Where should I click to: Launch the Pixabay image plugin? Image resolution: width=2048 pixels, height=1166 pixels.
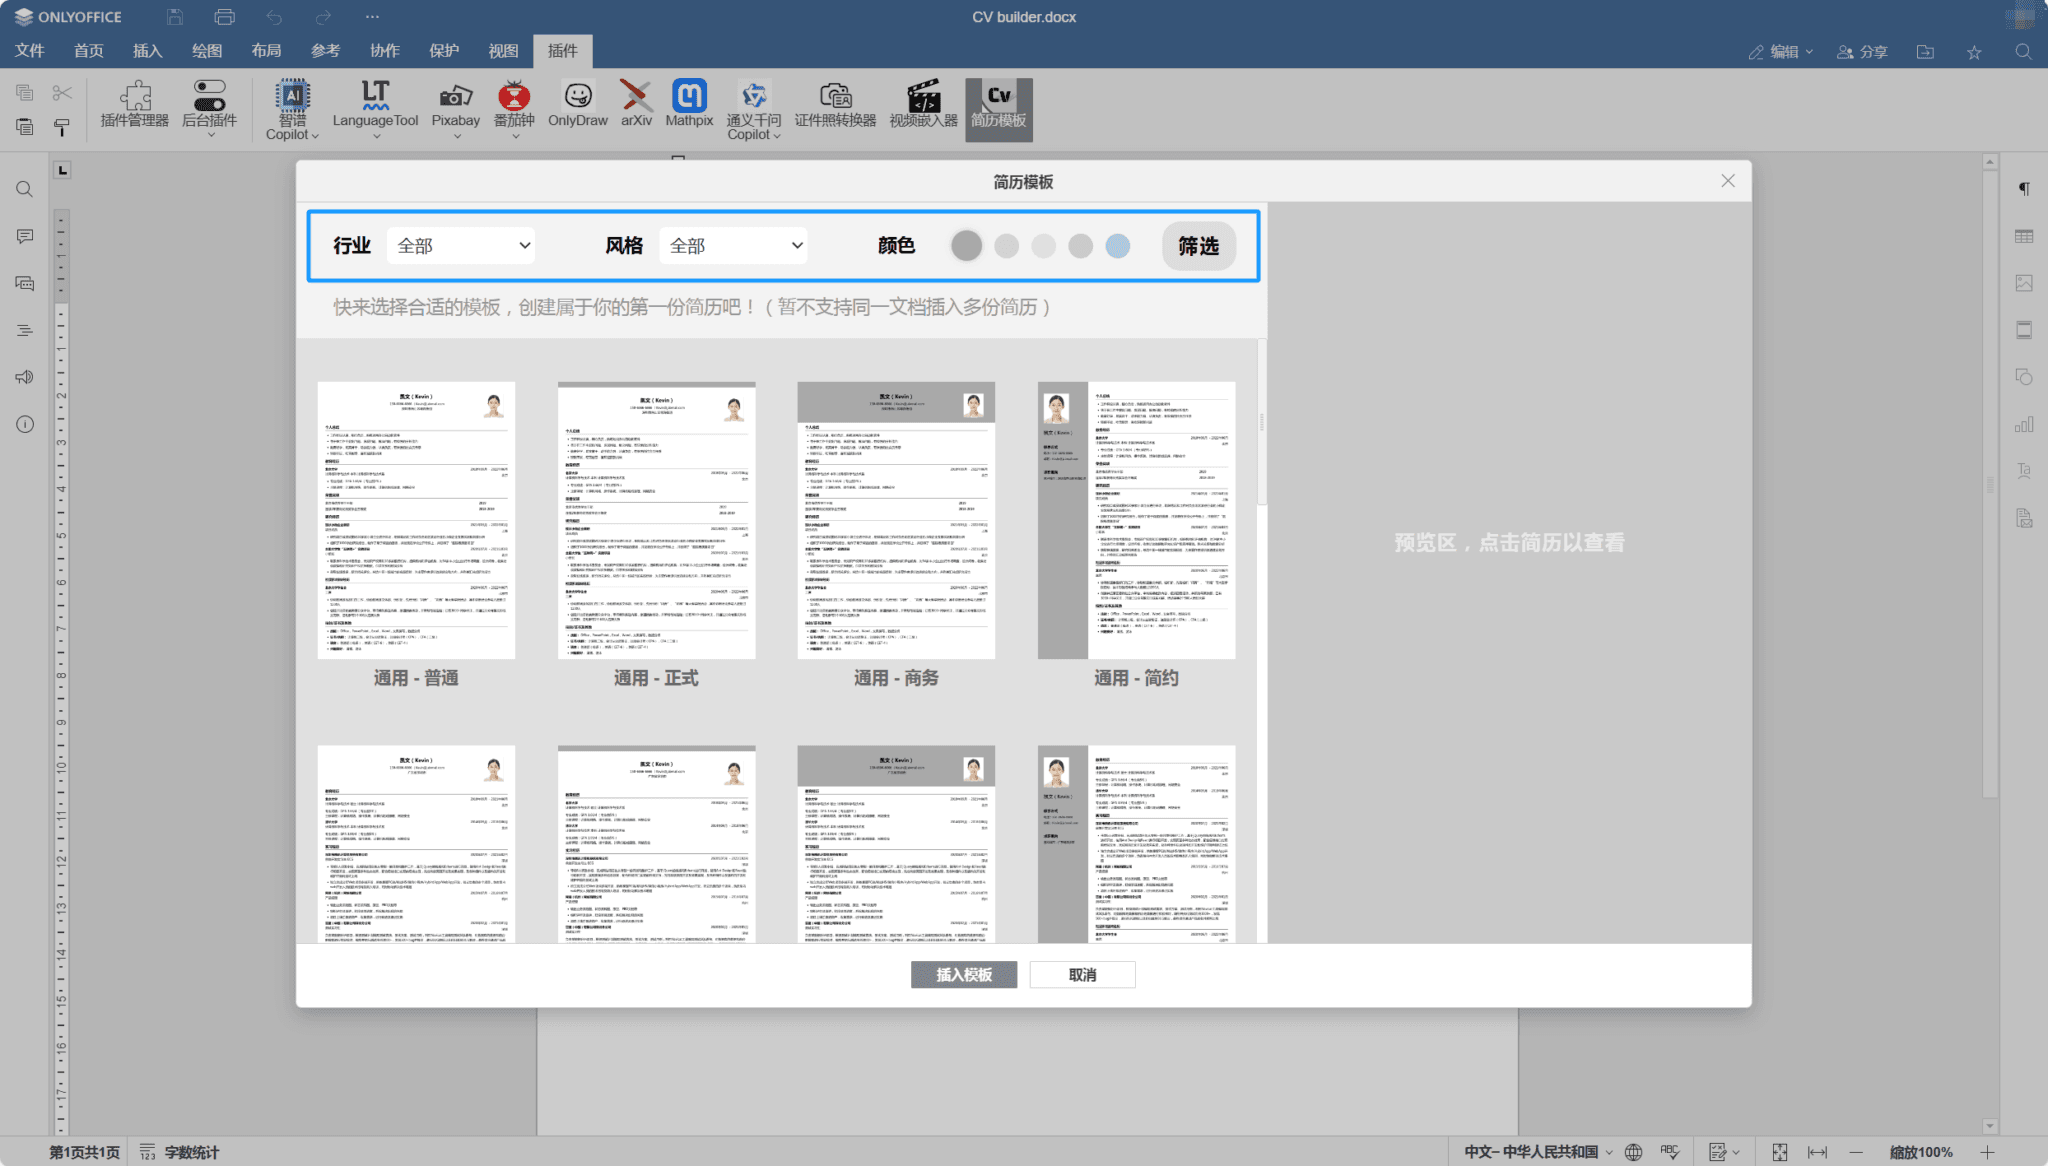455,105
